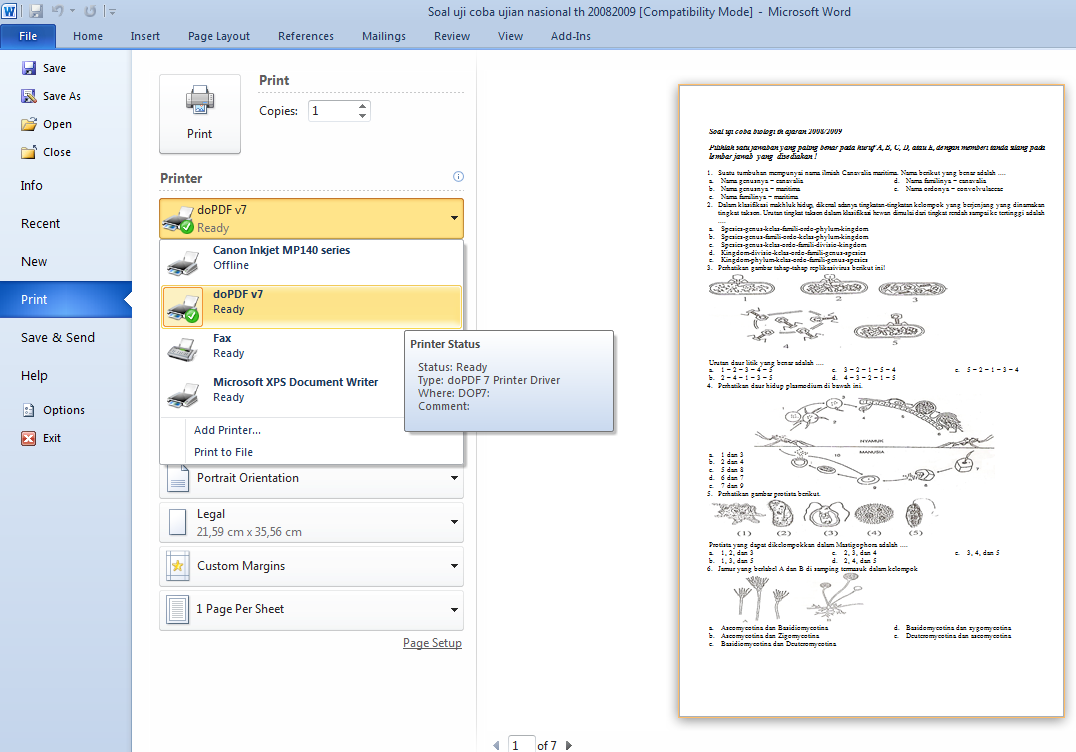This screenshot has height=752, width=1076.
Task: Click the red Exit icon in the sidebar
Action: coord(29,438)
